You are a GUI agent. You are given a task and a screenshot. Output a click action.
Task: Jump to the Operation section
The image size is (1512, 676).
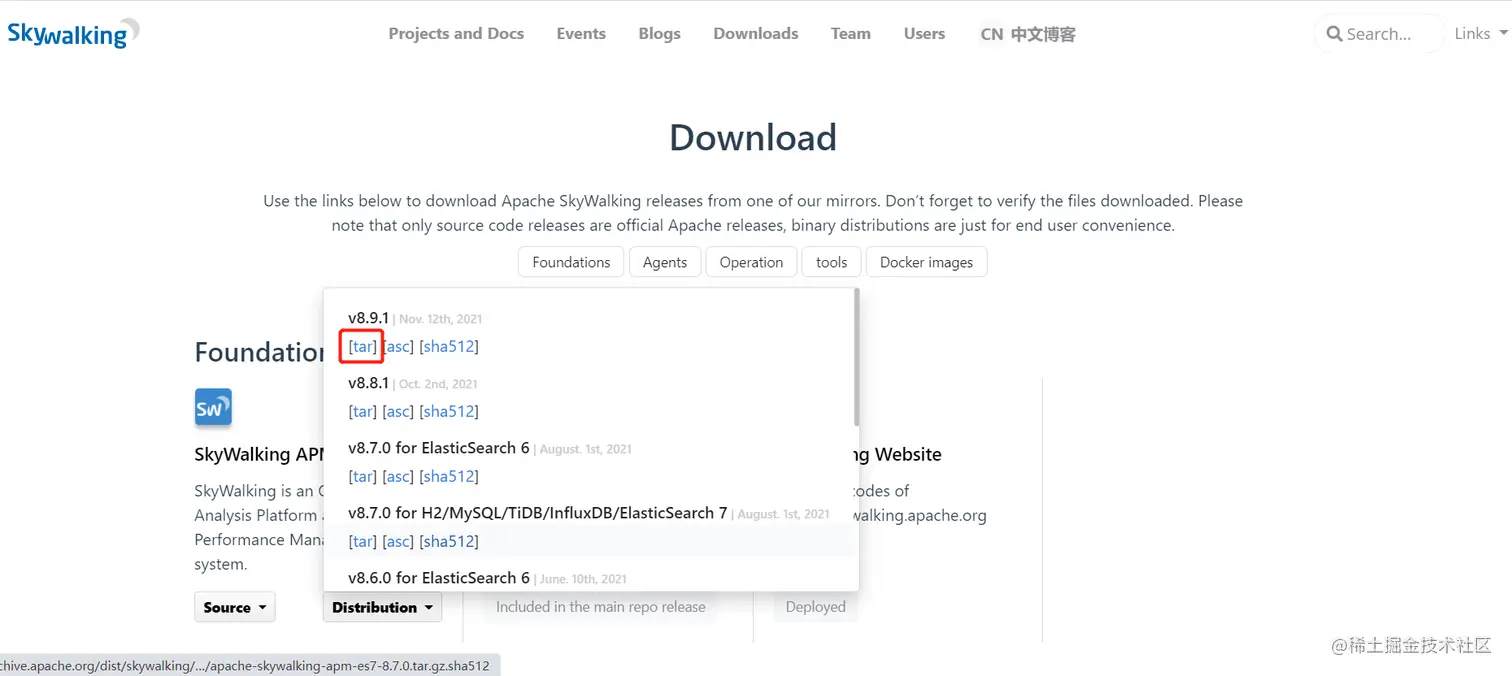[x=751, y=262]
